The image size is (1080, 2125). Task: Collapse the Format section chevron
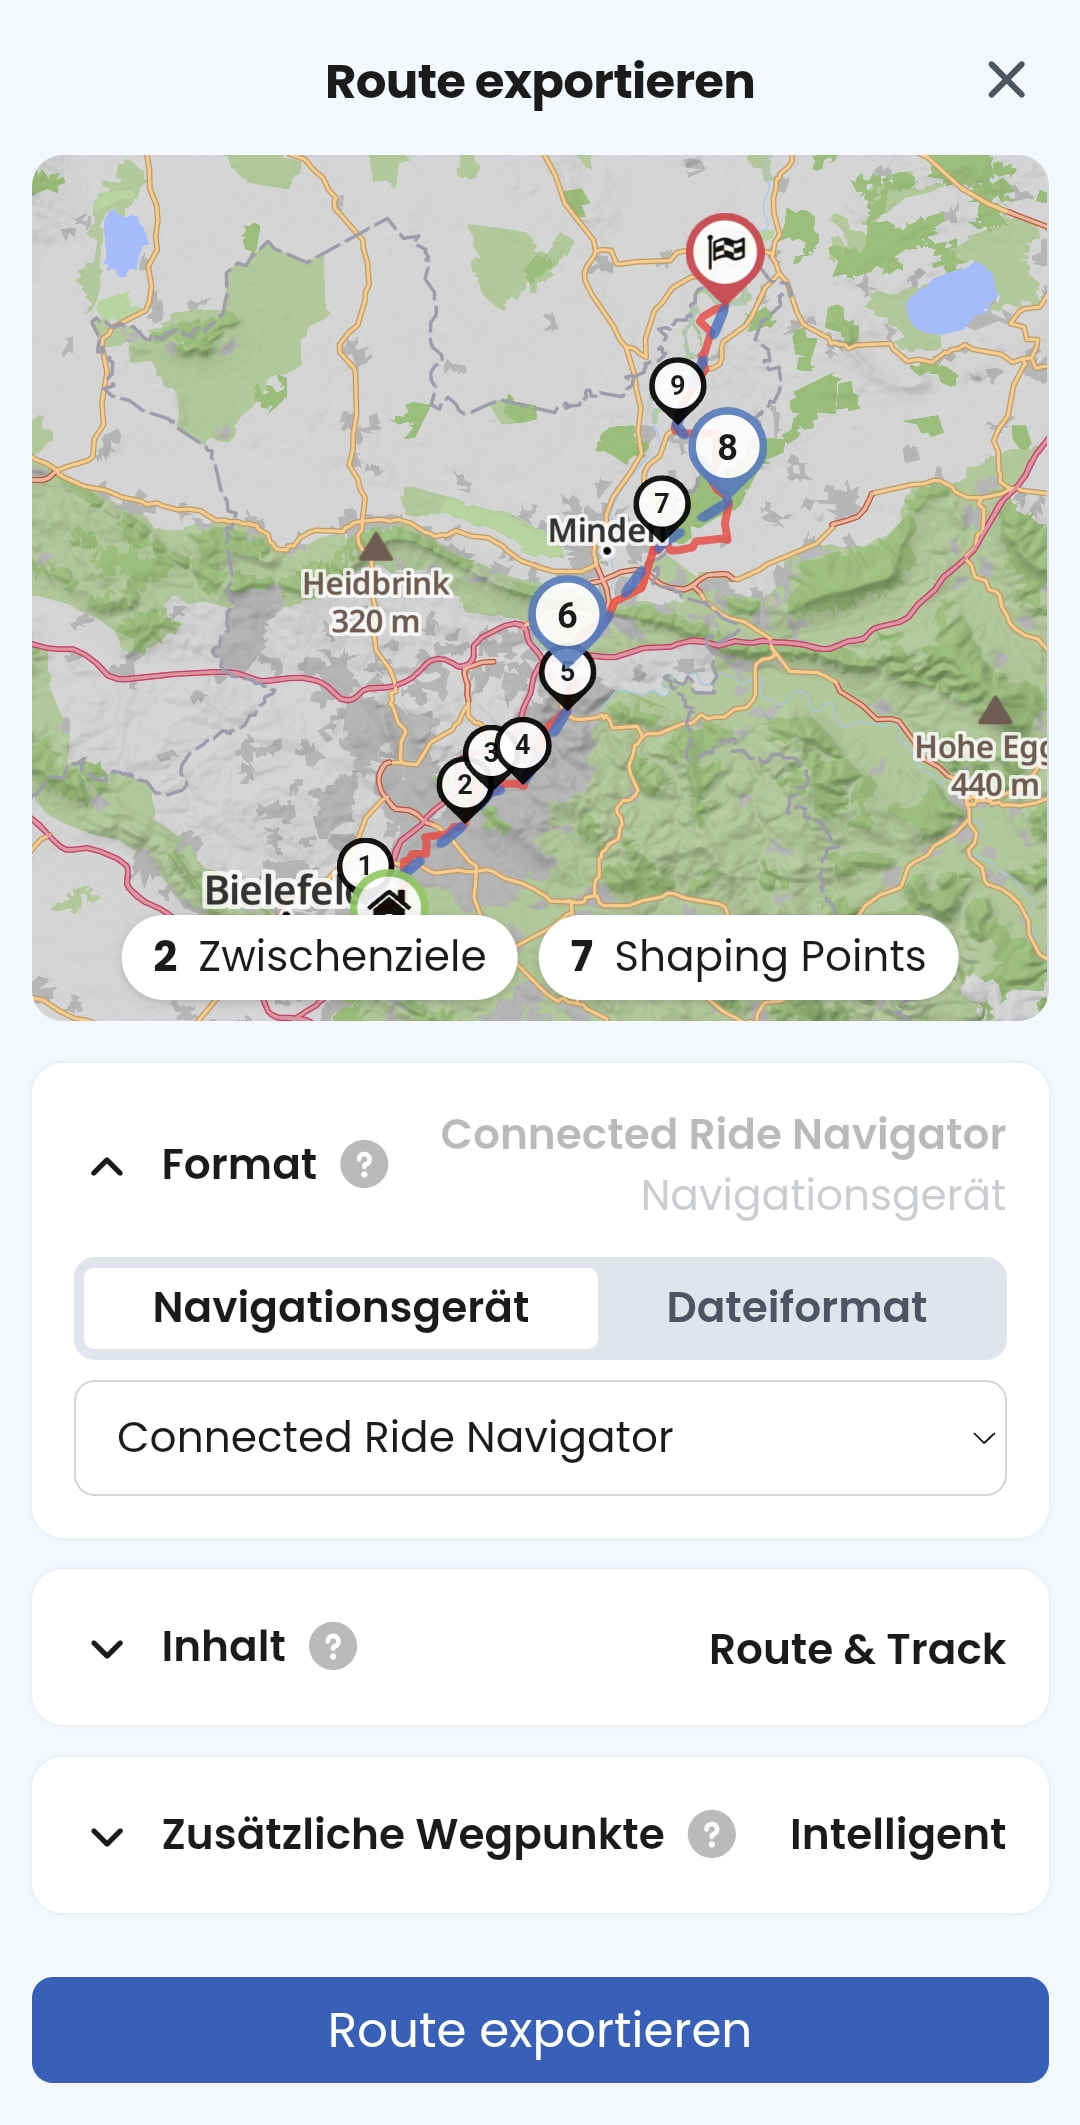107,1166
